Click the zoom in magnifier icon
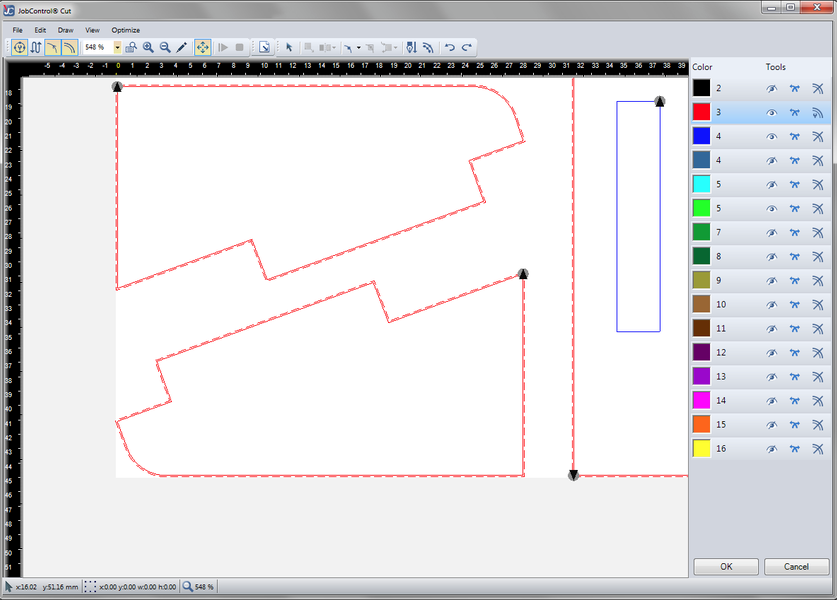Viewport: 837px width, 600px height. (148, 47)
